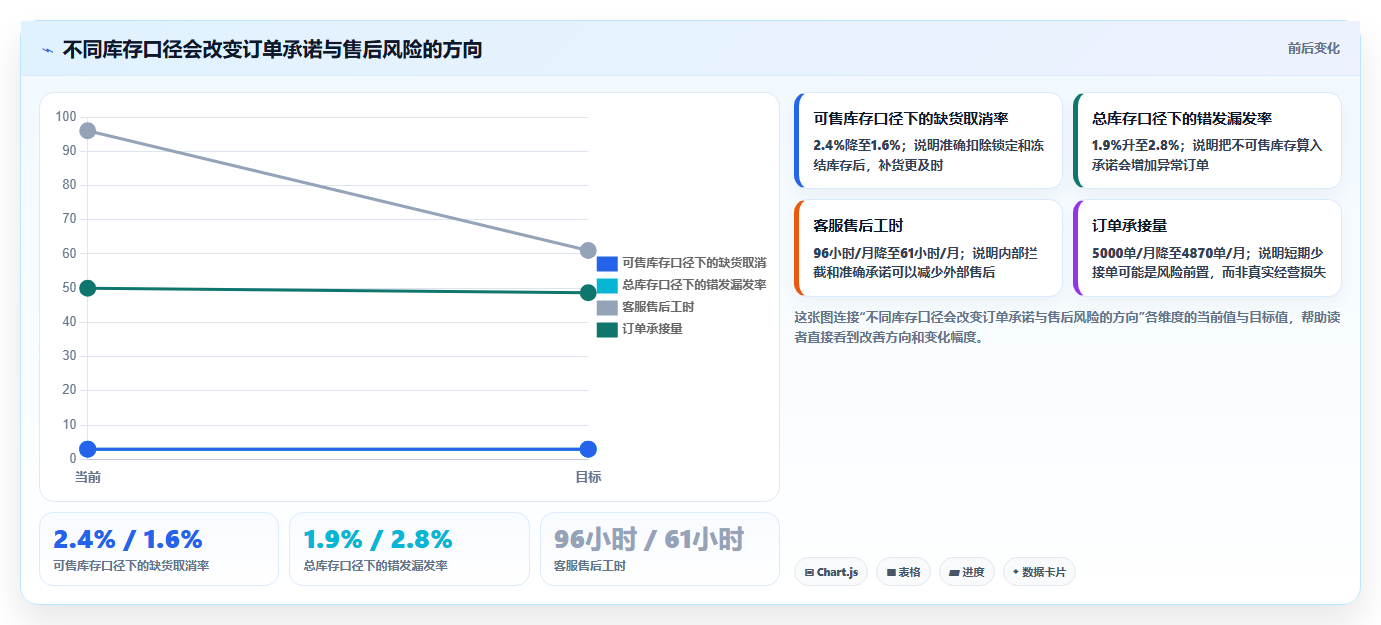Click the green 订单承接量 point at 当前

click(88, 288)
